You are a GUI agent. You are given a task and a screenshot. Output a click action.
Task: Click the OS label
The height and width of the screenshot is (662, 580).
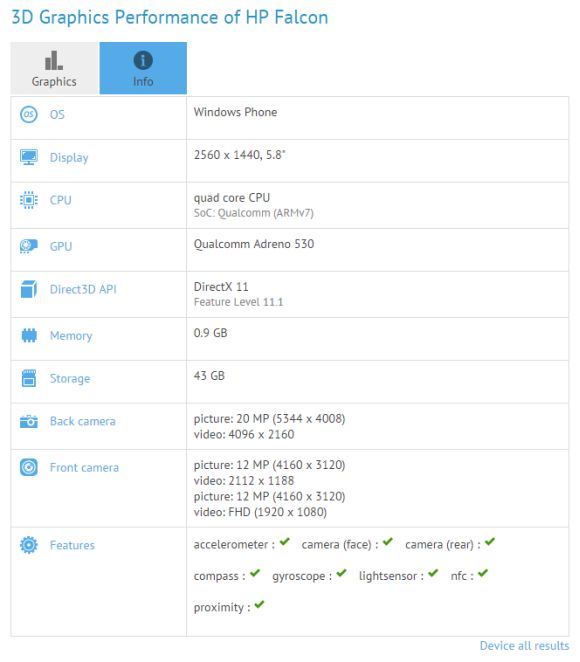point(57,114)
